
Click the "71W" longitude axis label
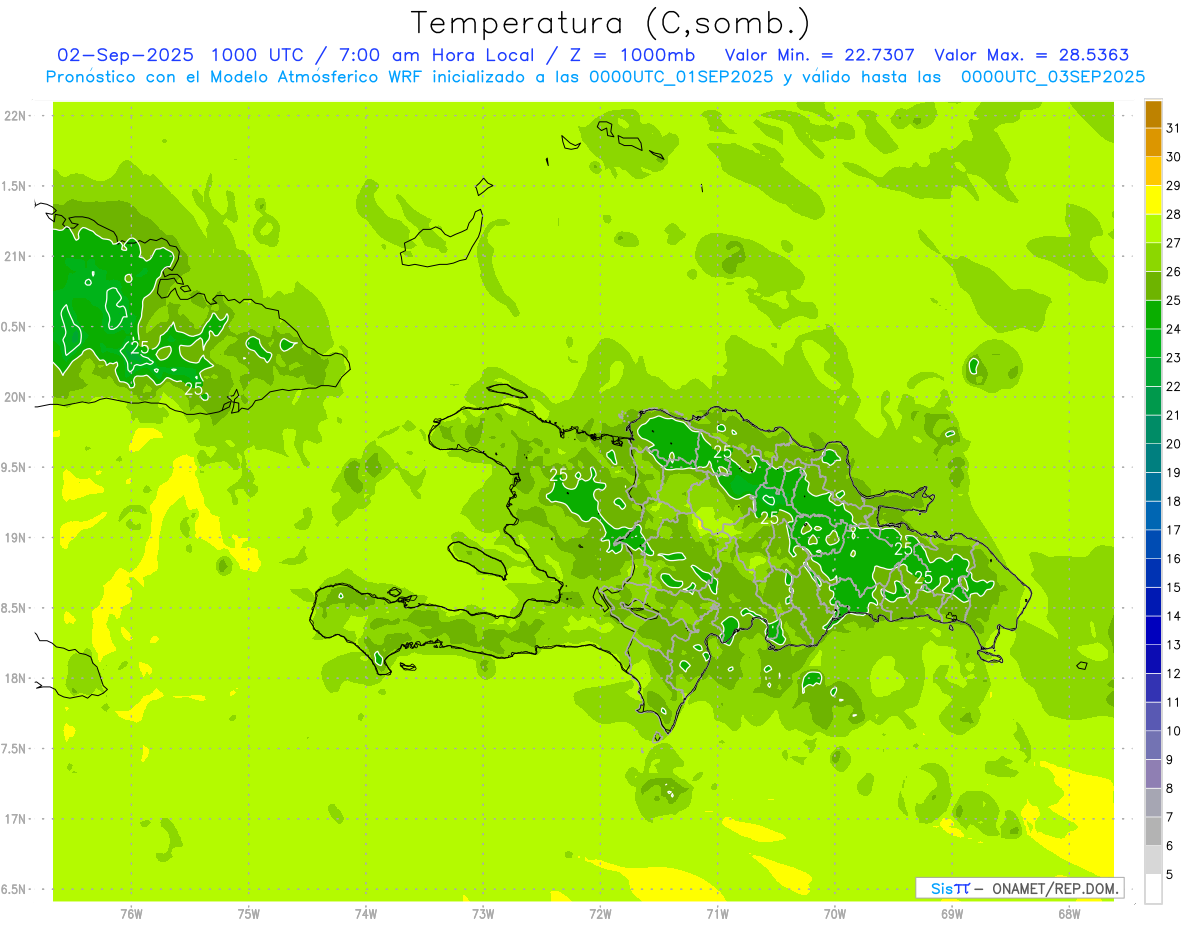pos(717,914)
